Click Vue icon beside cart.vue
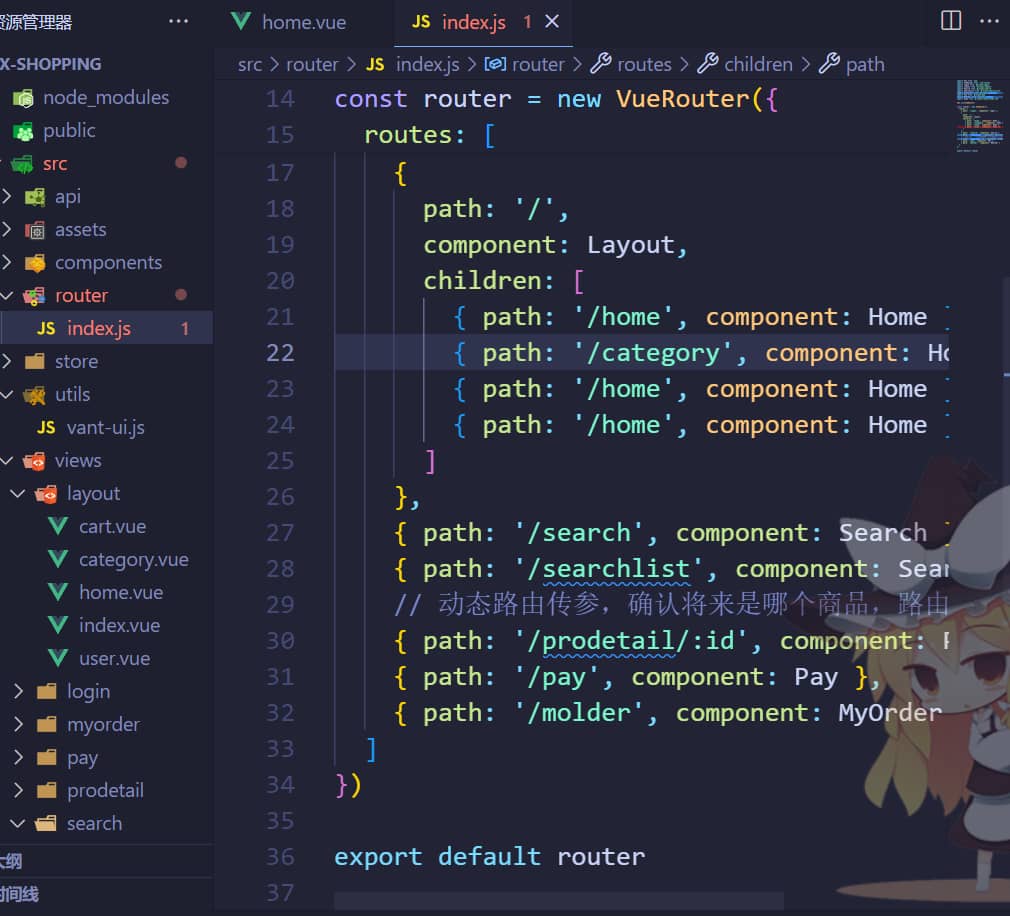The height and width of the screenshot is (916, 1010). [58, 527]
